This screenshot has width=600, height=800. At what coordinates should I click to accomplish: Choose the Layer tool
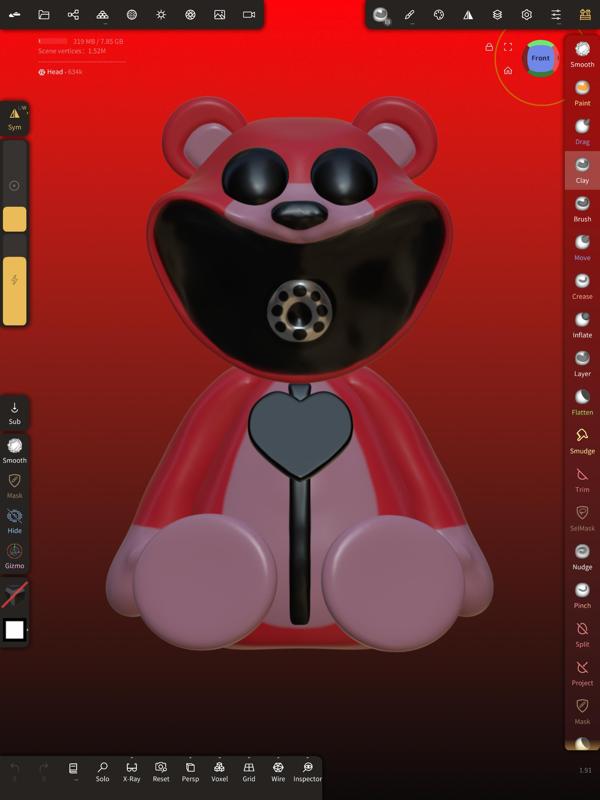click(582, 363)
